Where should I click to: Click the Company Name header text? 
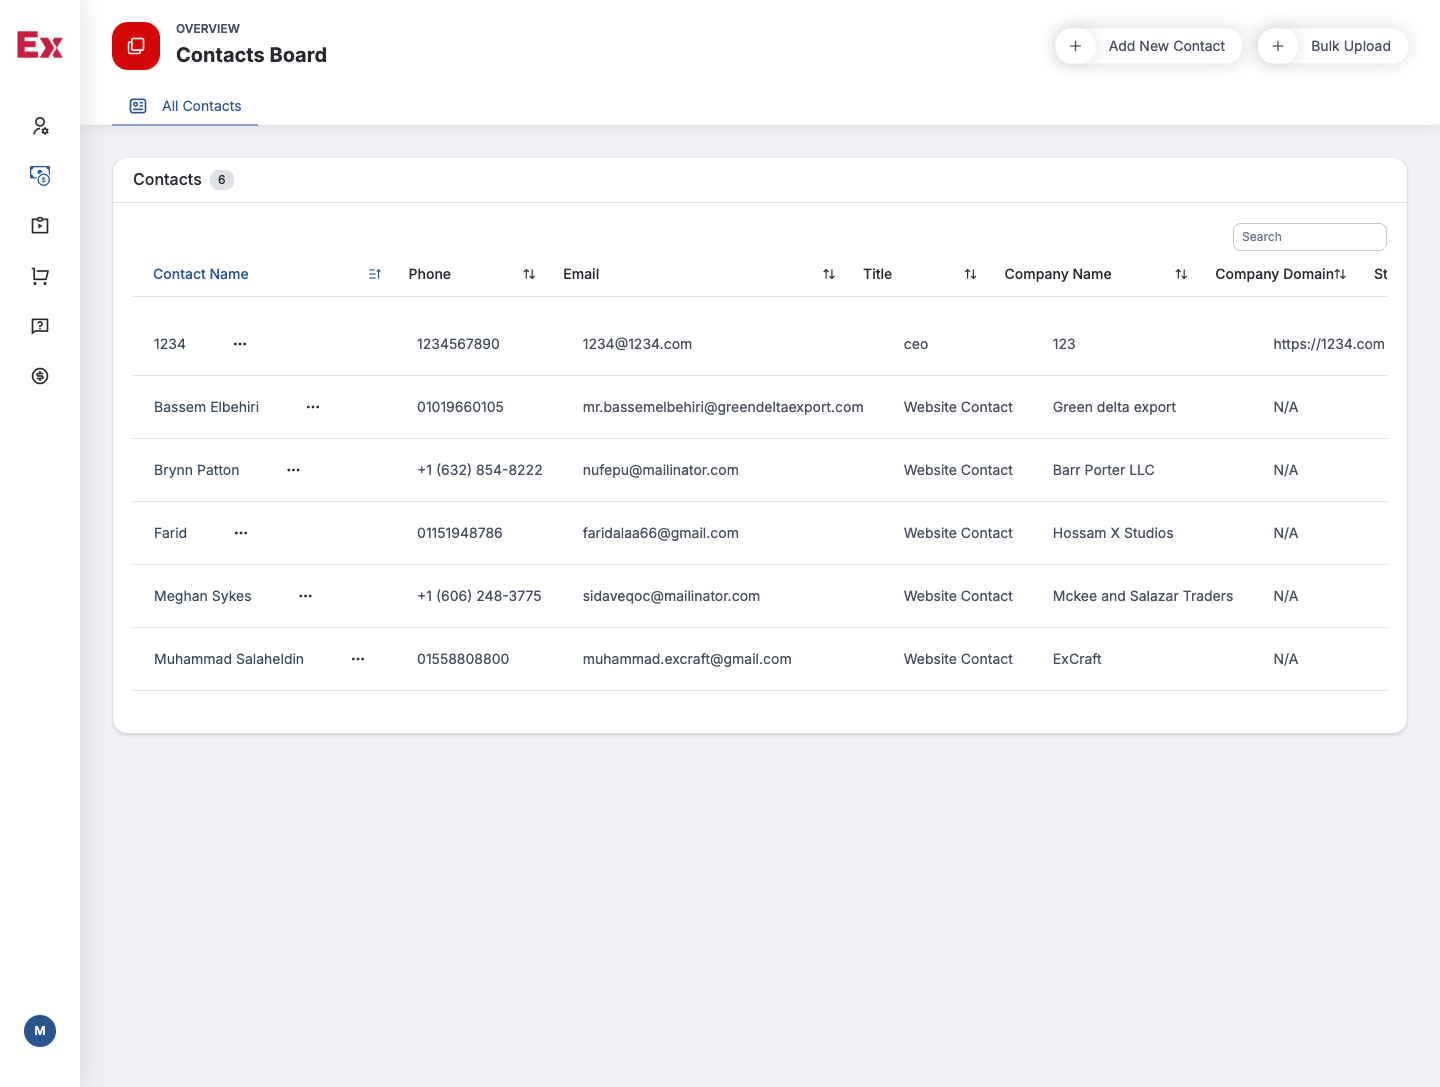point(1058,274)
